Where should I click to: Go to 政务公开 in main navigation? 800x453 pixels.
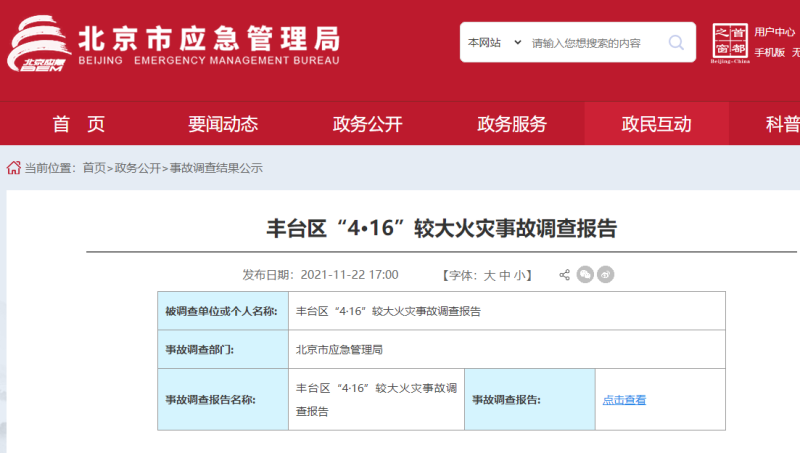367,124
